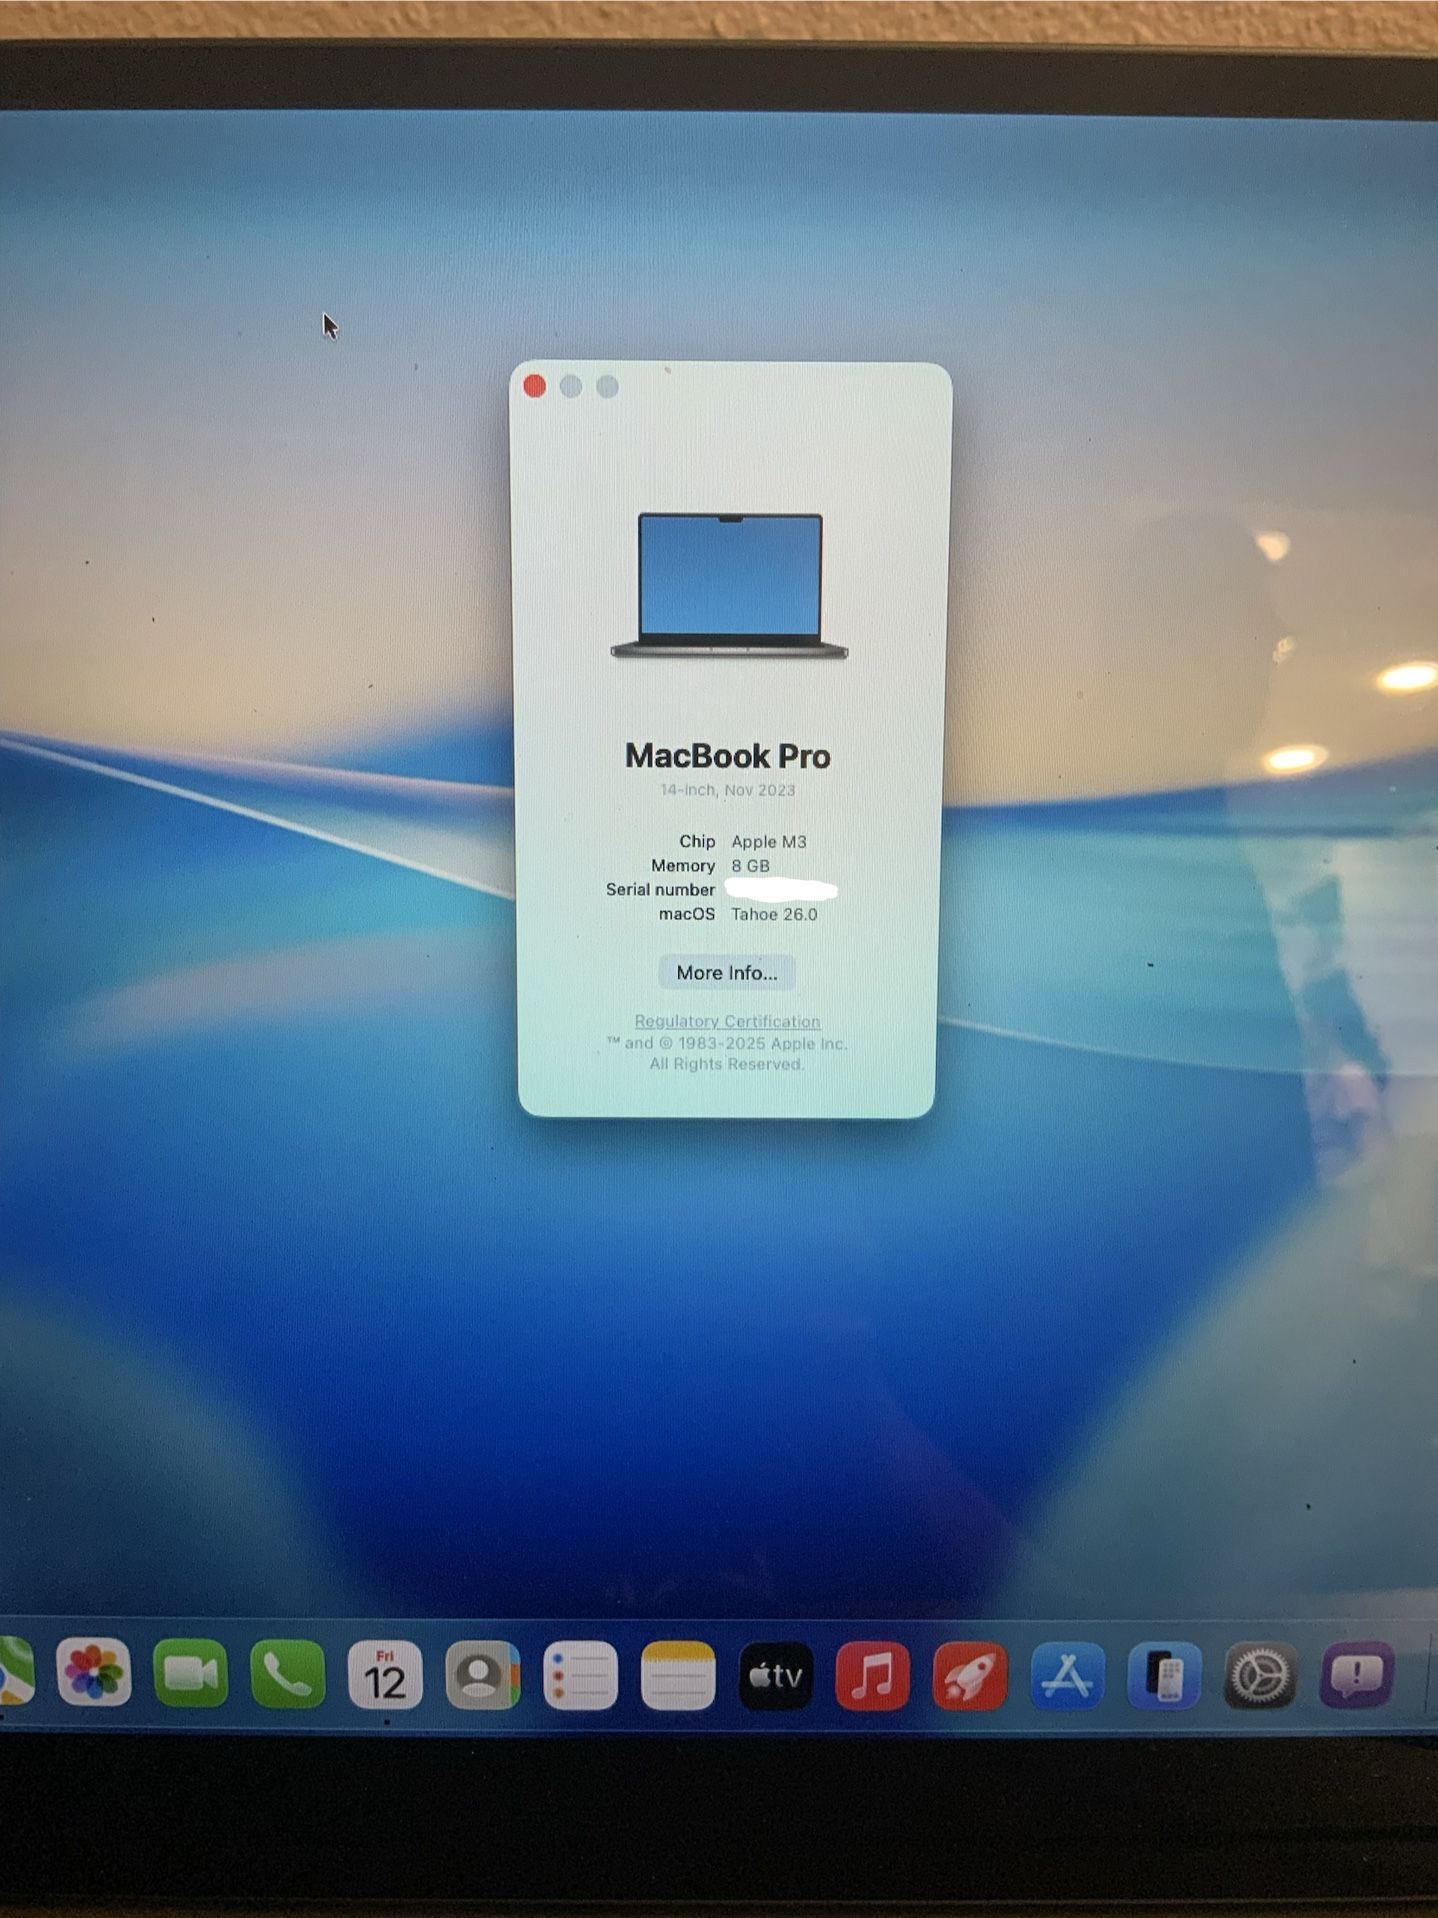
Task: Open Photos from the Dock
Action: coord(94,1673)
